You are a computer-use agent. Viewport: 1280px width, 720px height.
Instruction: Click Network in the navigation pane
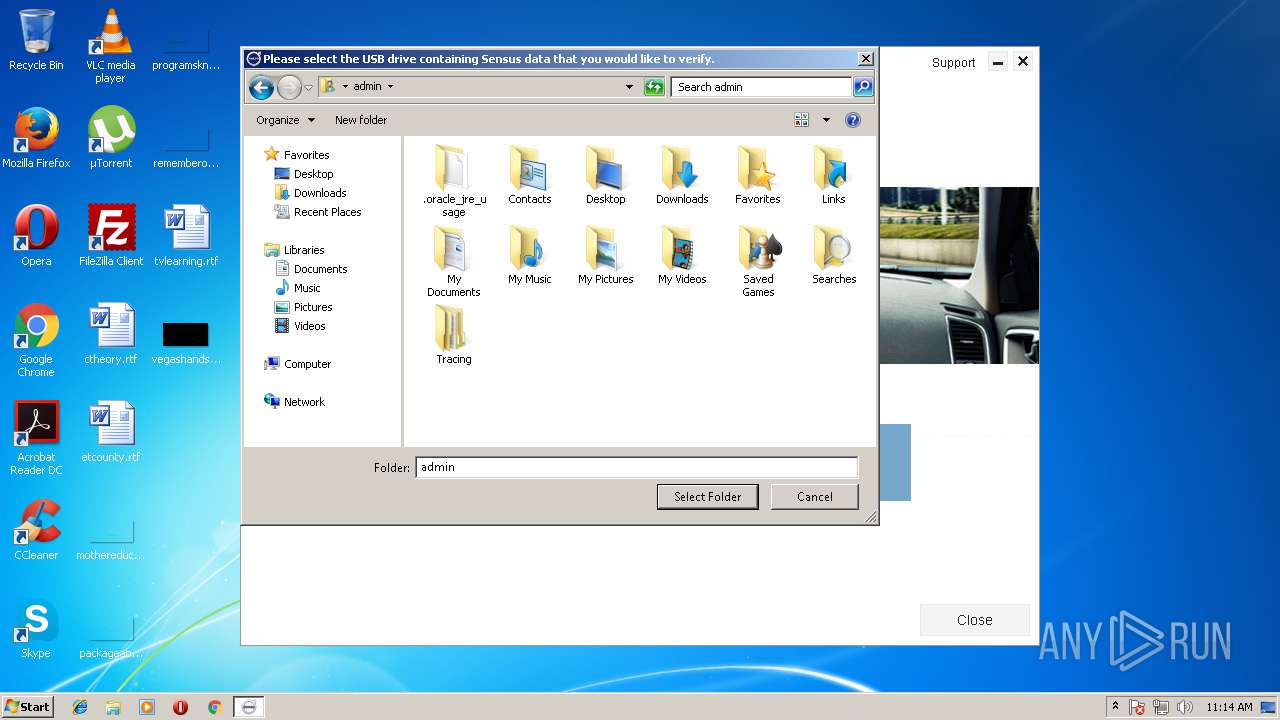point(294,402)
